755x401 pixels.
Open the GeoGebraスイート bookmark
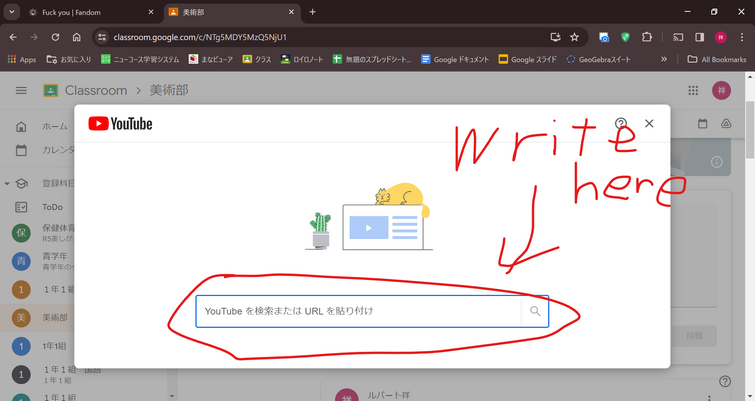(599, 59)
